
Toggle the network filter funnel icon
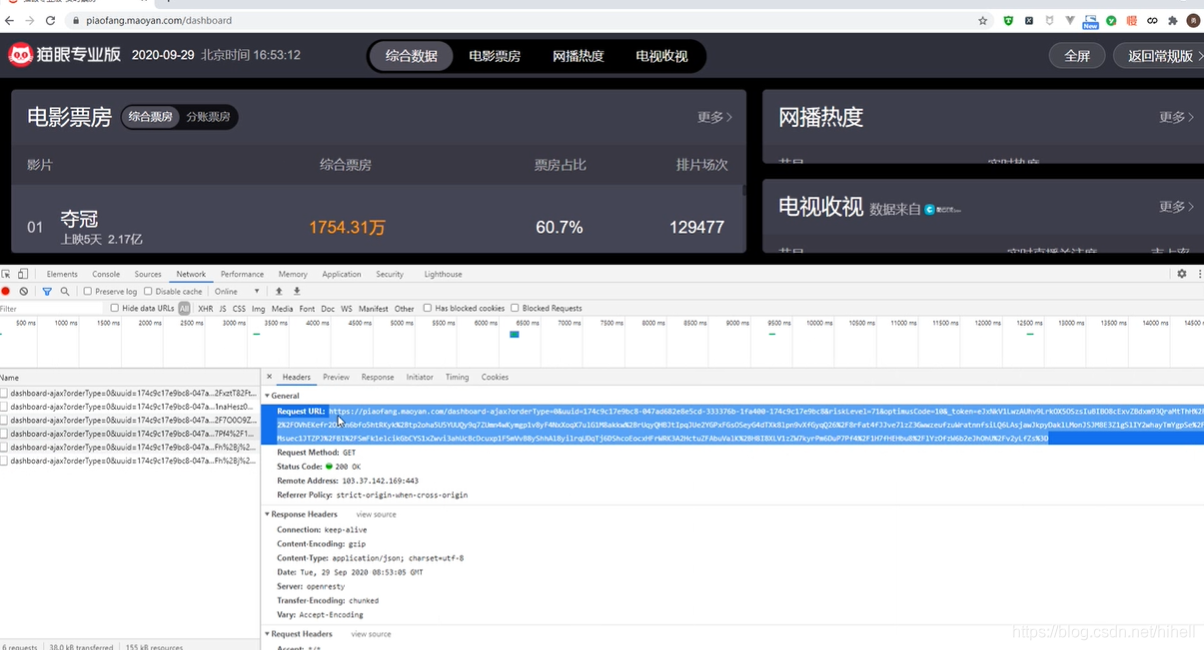(47, 291)
